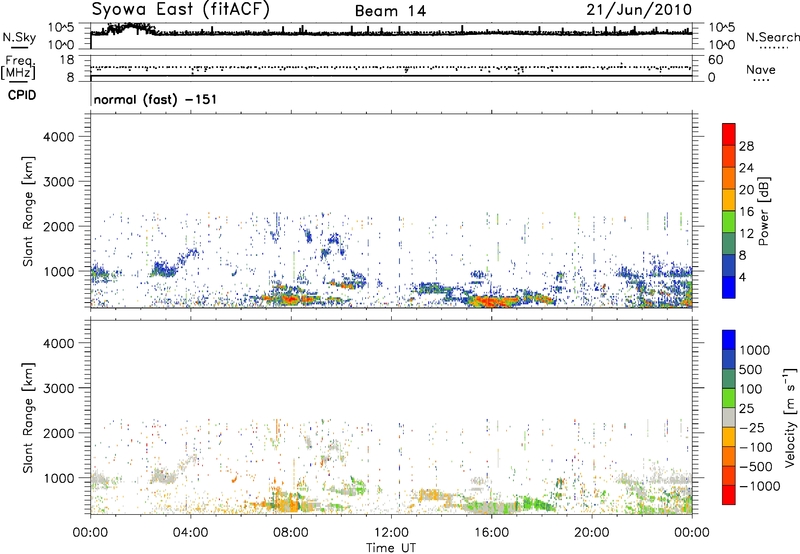Click the '12:00' time axis label

(x=391, y=533)
